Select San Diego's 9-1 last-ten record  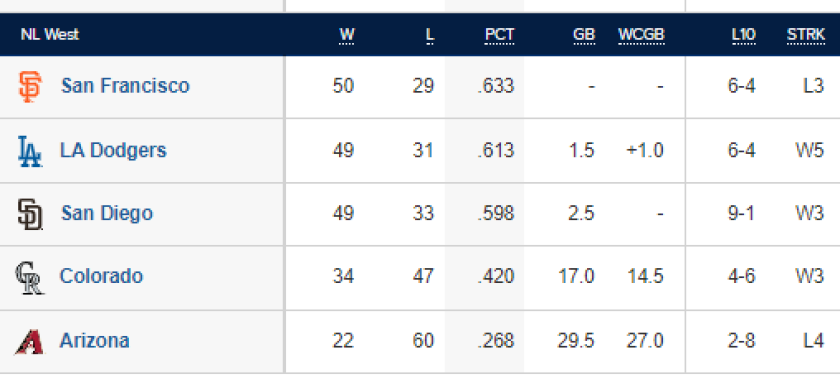pyautogui.click(x=741, y=213)
